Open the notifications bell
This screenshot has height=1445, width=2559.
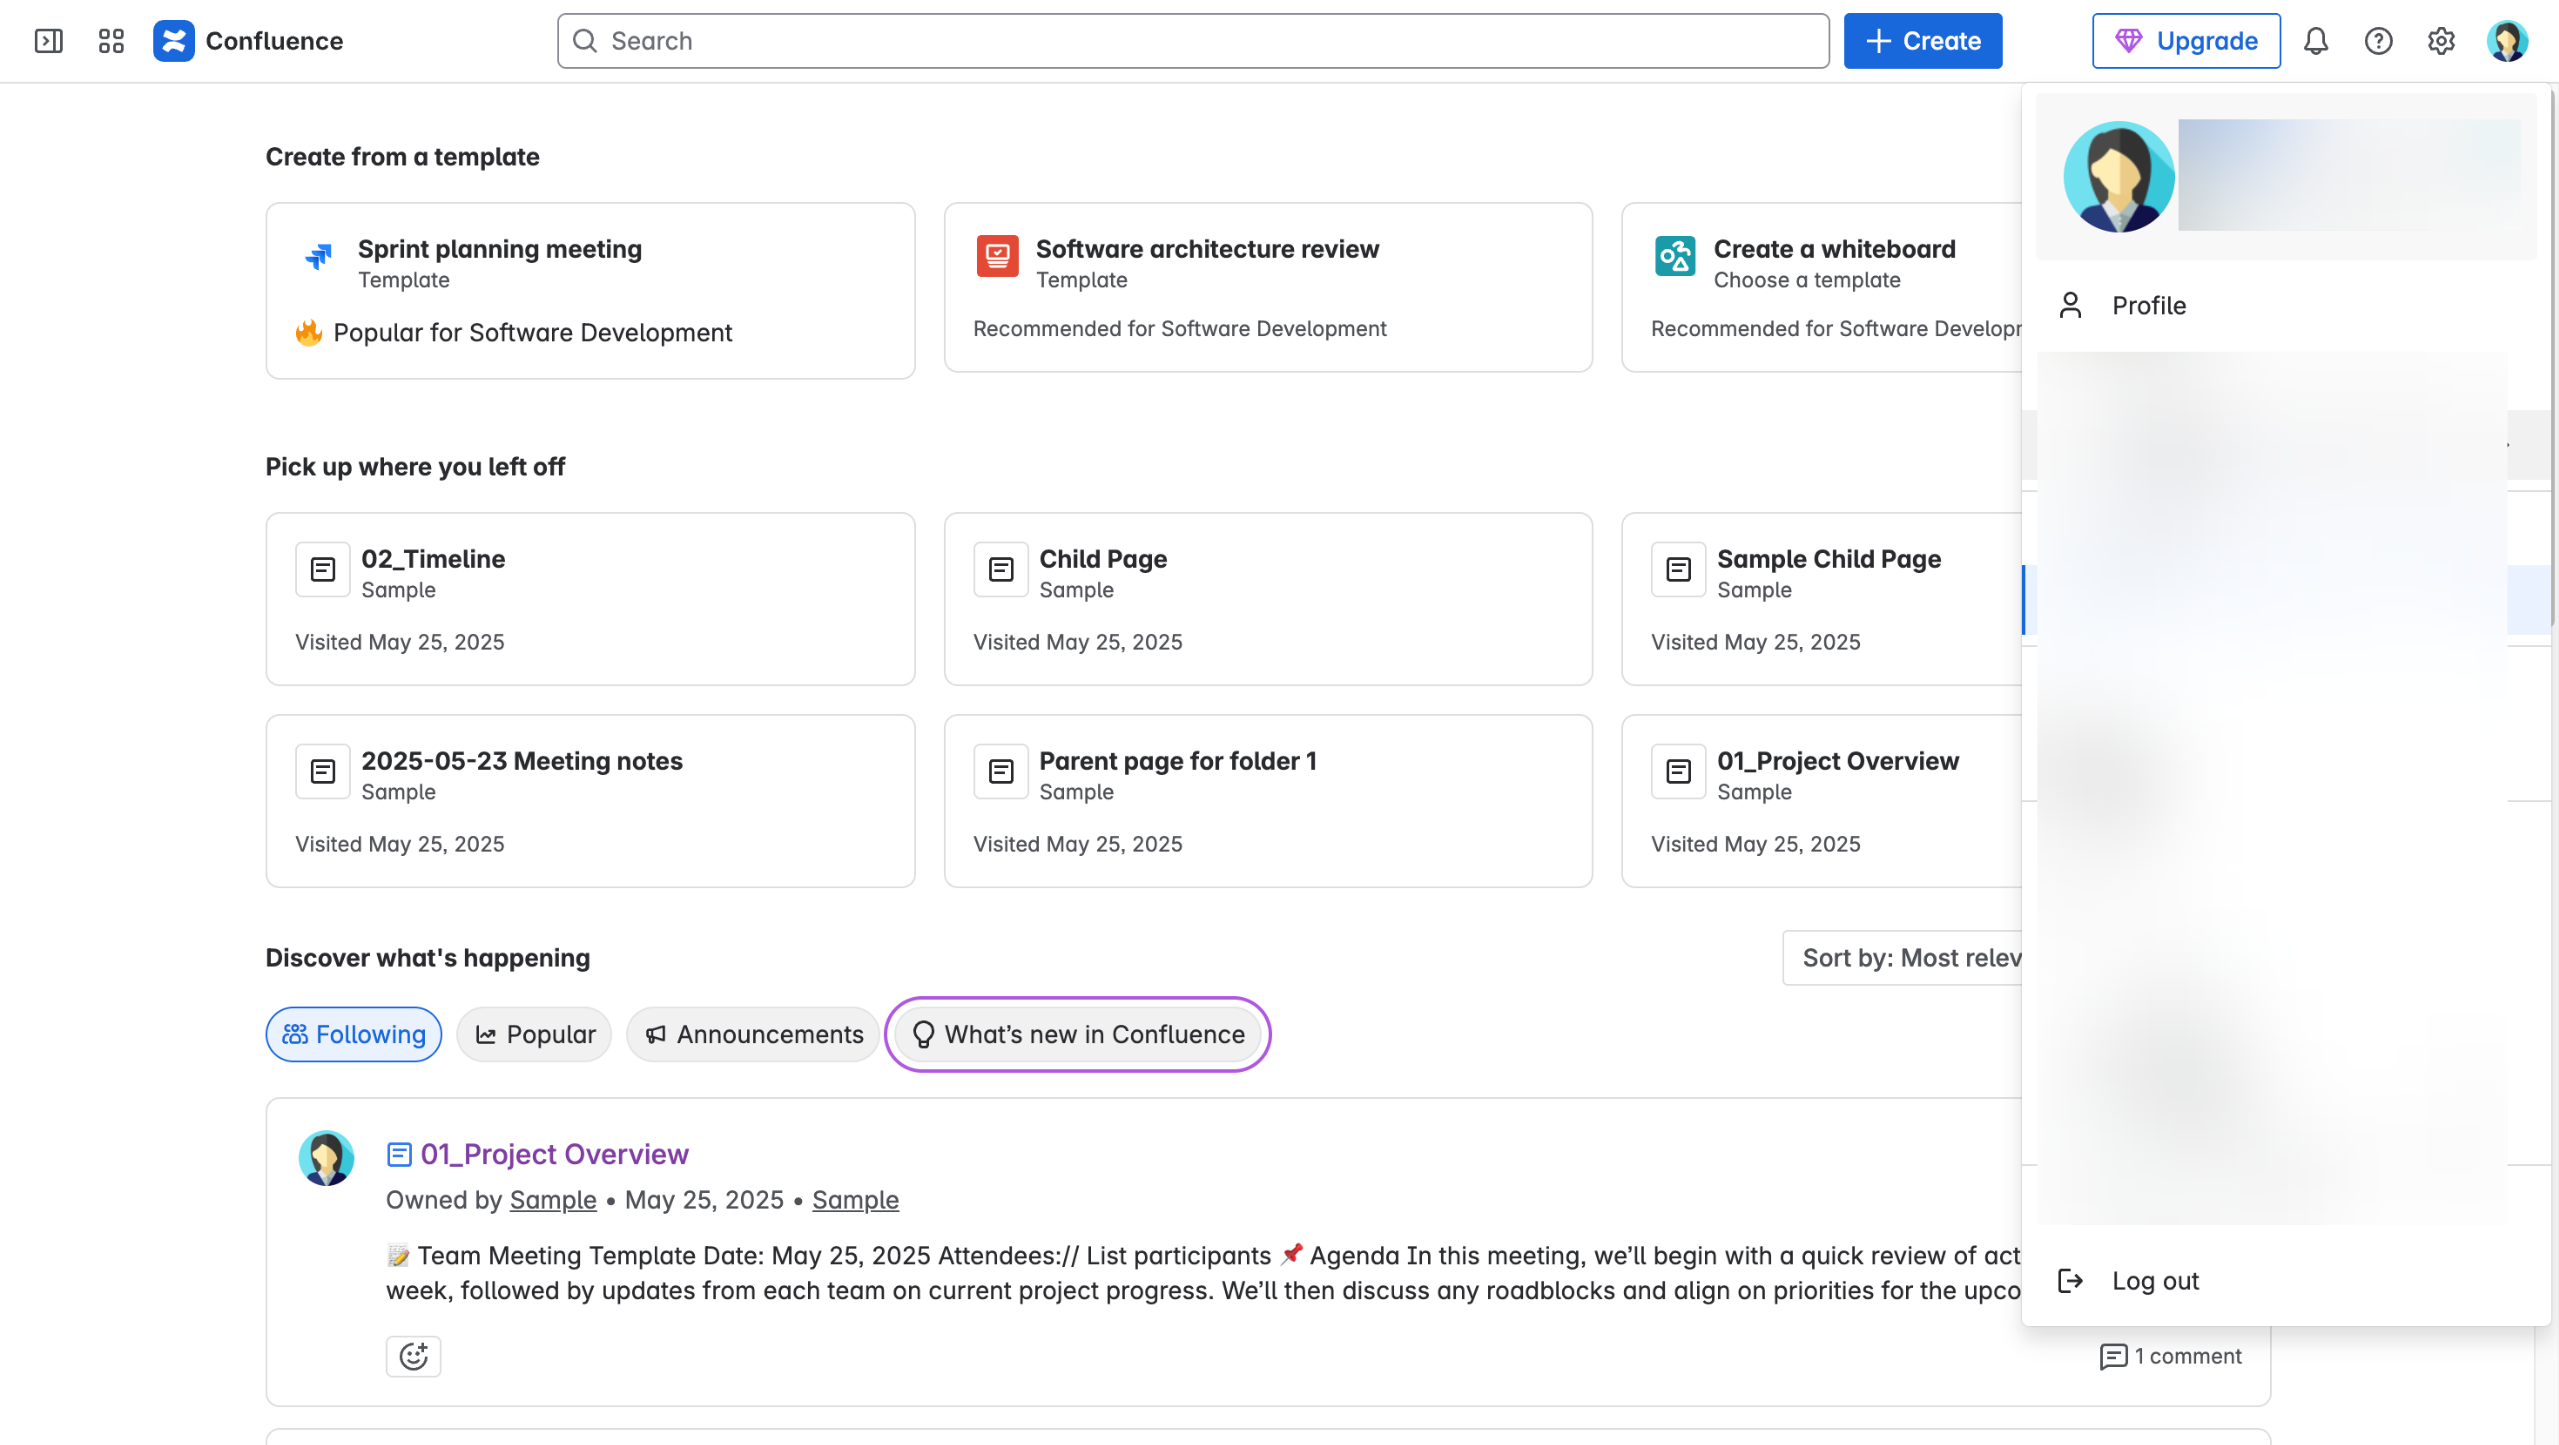point(2316,41)
